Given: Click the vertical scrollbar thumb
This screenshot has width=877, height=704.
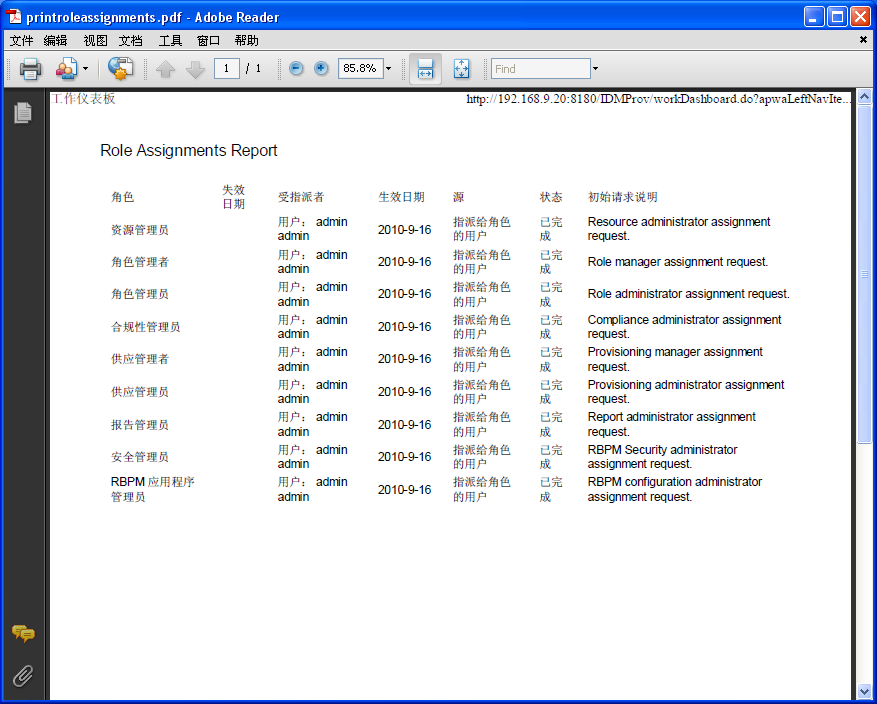Looking at the screenshot, I should 864,274.
